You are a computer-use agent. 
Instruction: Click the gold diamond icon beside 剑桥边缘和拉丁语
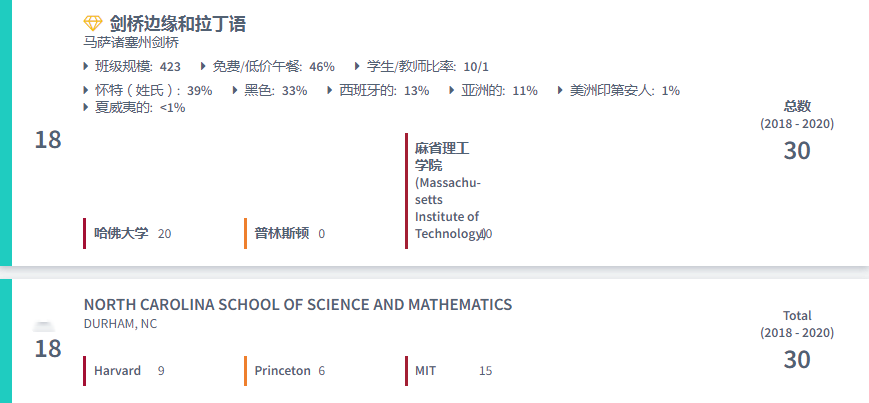pyautogui.click(x=93, y=24)
